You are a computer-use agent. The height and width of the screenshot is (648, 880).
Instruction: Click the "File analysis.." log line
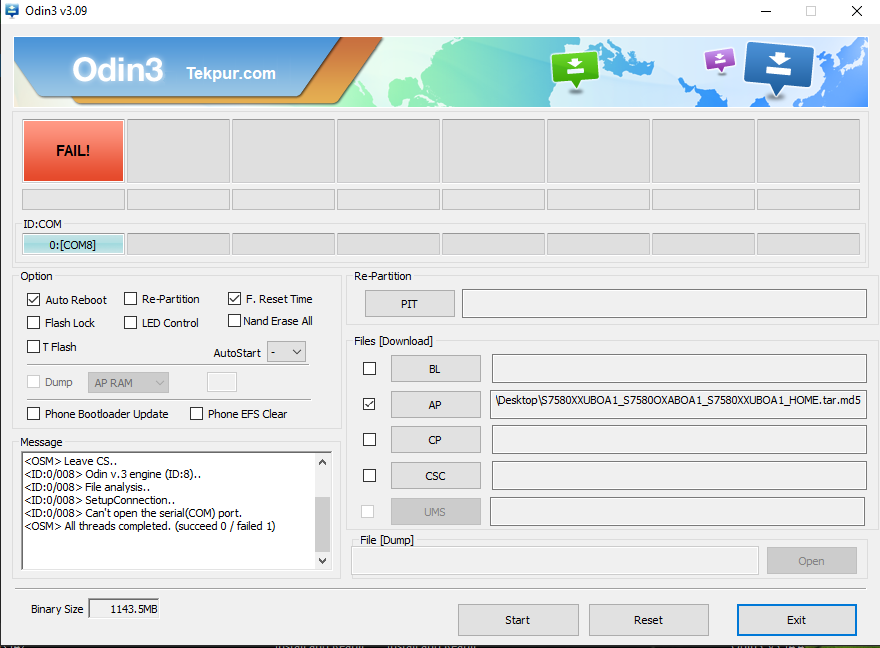coord(87,487)
